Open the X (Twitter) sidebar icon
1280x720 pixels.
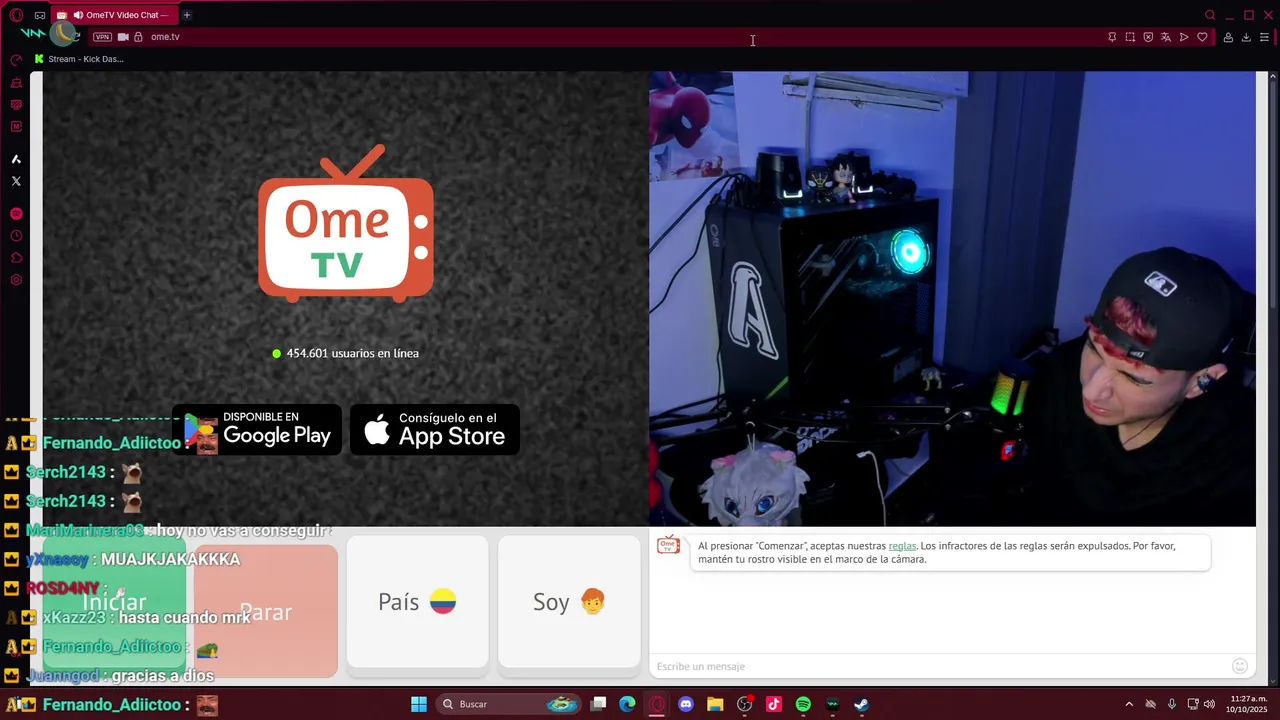point(16,181)
